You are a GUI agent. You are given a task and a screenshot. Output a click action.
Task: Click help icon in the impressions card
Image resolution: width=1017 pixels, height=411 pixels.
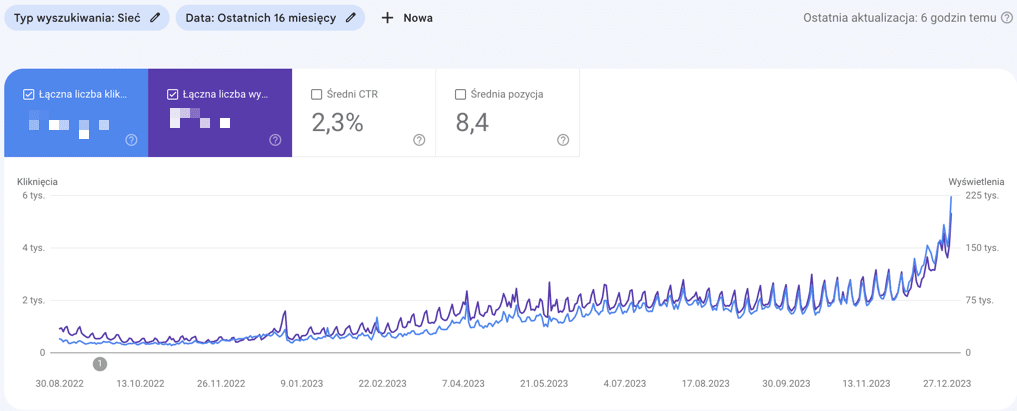[275, 140]
